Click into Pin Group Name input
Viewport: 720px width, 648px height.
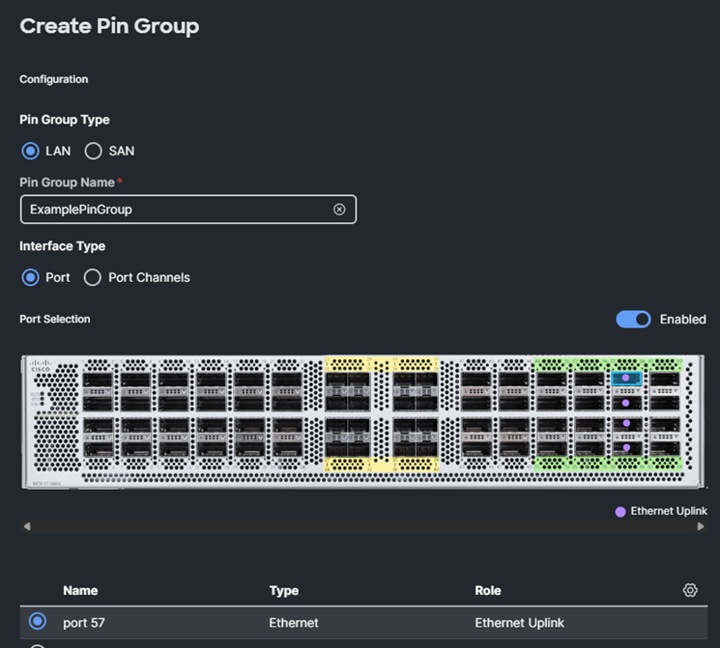[x=178, y=209]
